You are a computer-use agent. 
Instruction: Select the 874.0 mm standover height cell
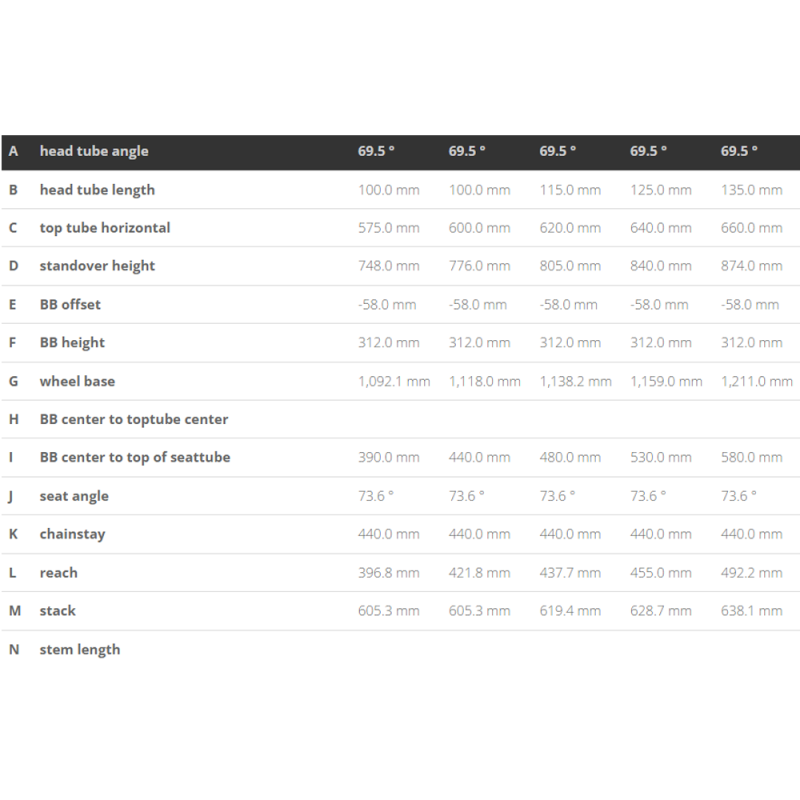pyautogui.click(x=751, y=266)
